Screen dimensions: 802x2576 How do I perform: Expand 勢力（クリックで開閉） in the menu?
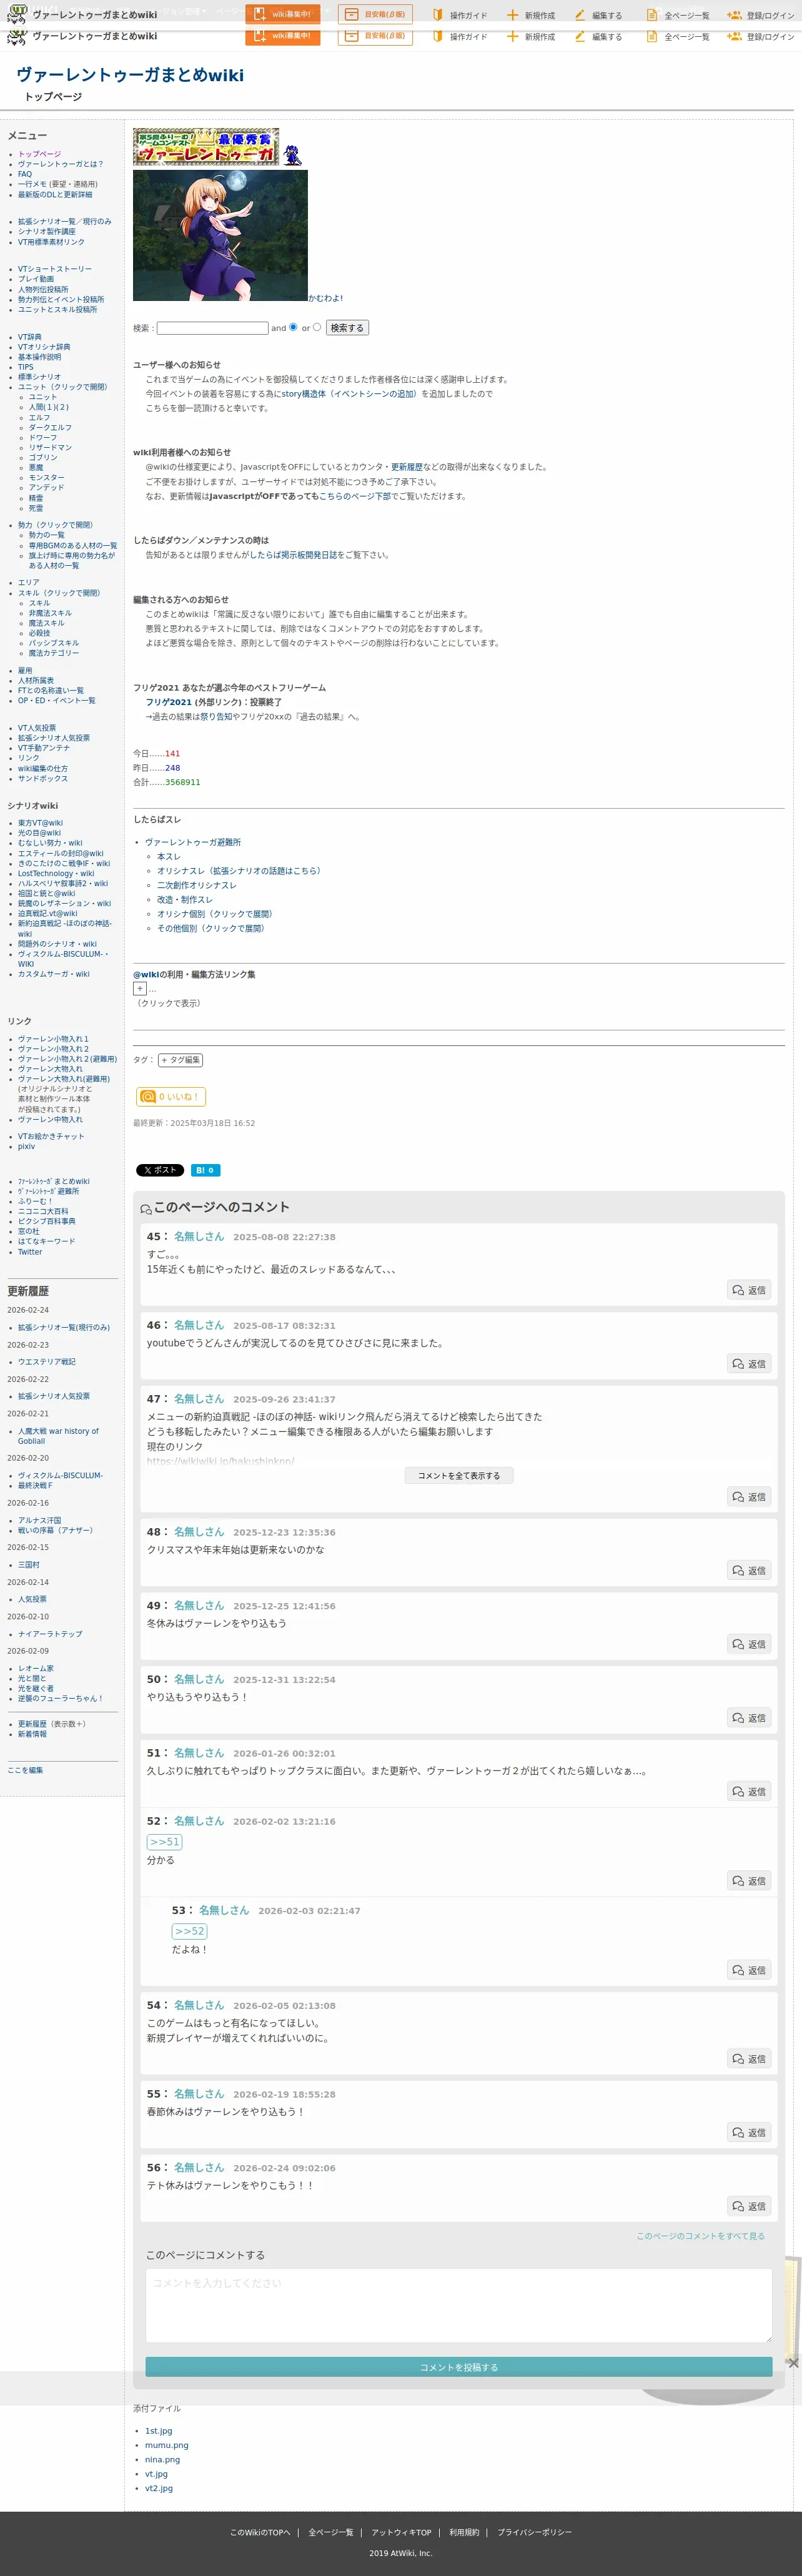tap(55, 525)
